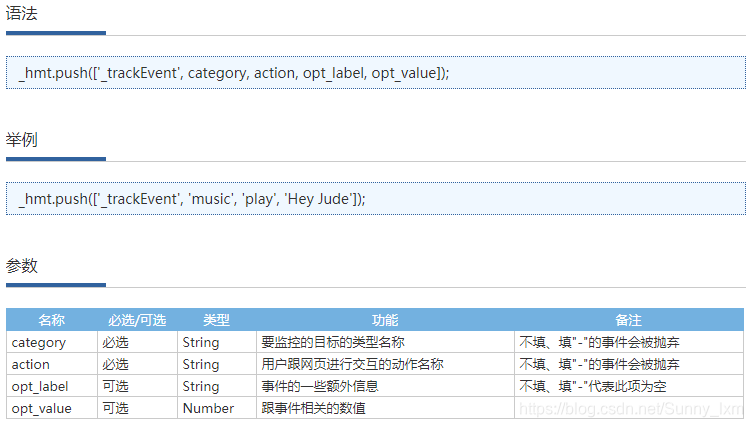Viewport: 753px width, 427px height.
Task: Select the 类型 column header
Action: [x=217, y=320]
